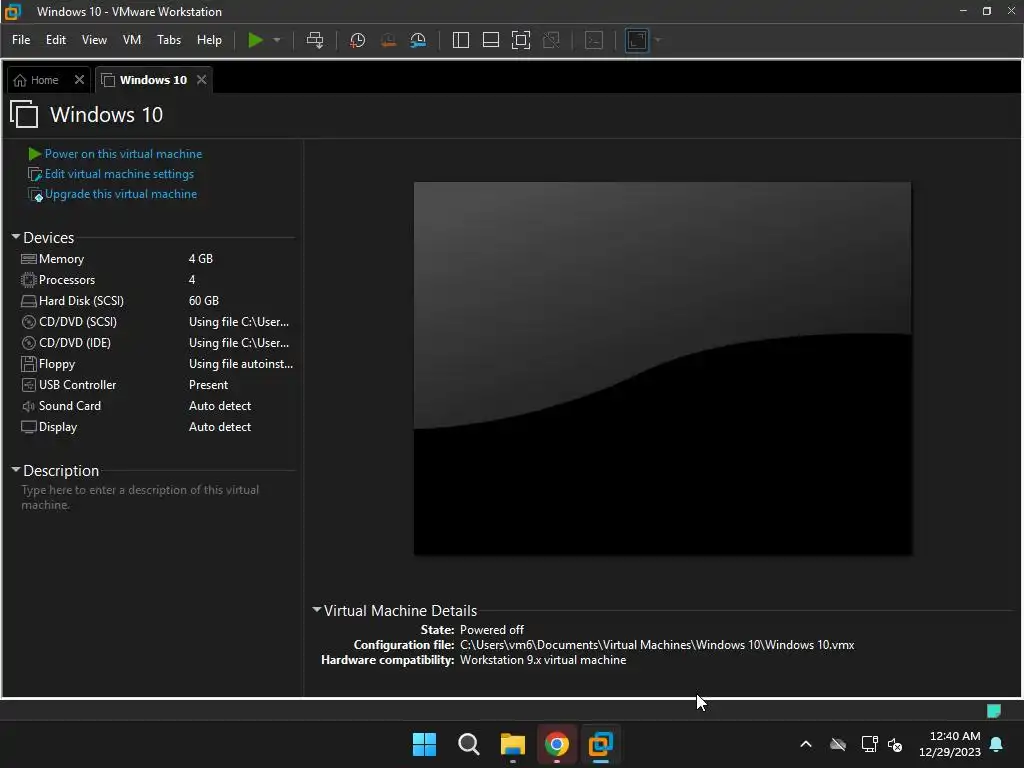Toggle the library sidebar view icon
The height and width of the screenshot is (768, 1024).
(x=460, y=40)
